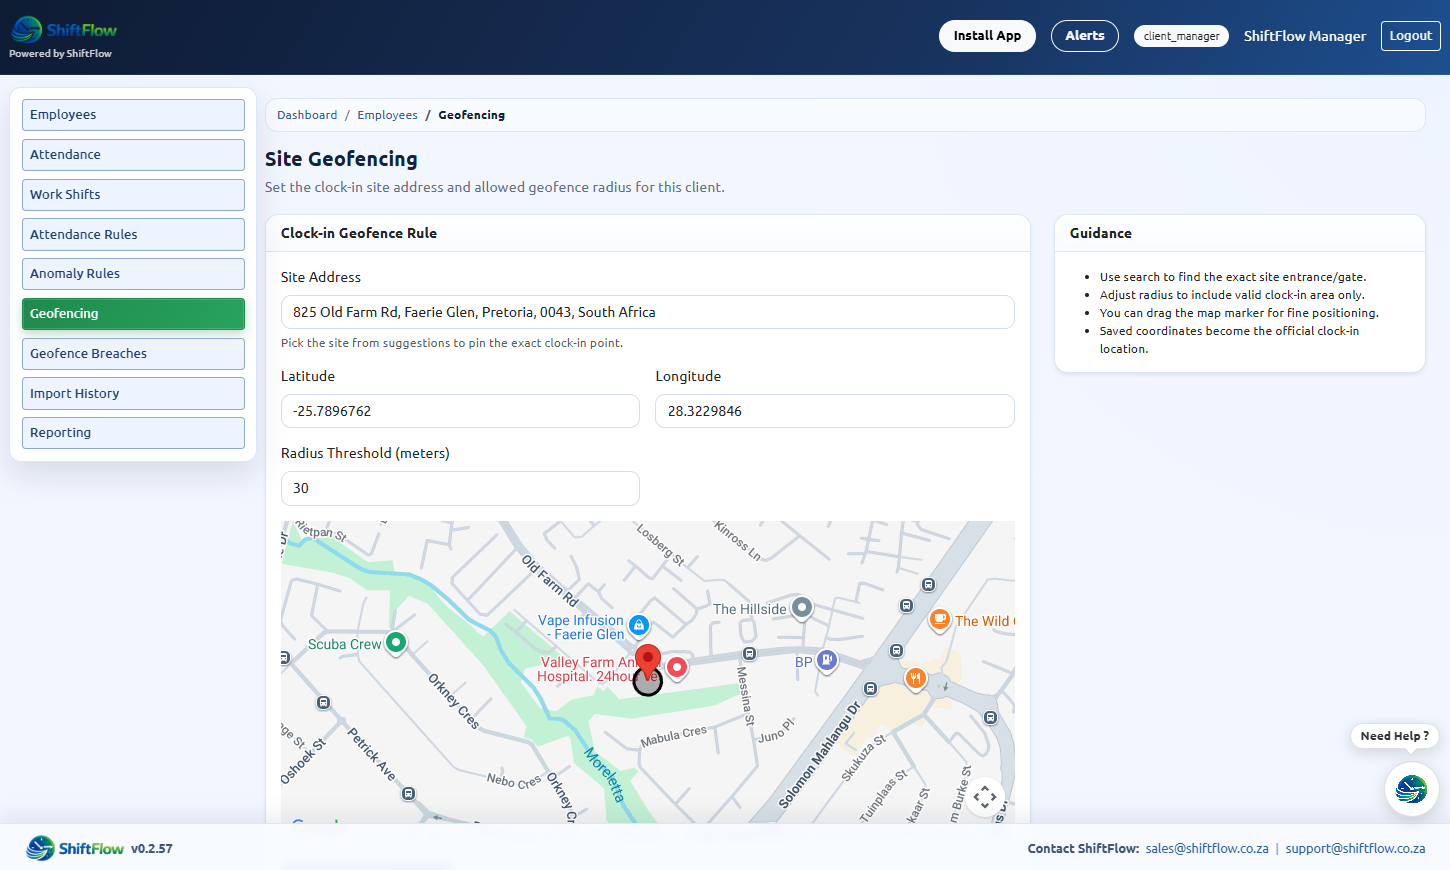
Task: Open Geofence Breaches page
Action: point(133,354)
